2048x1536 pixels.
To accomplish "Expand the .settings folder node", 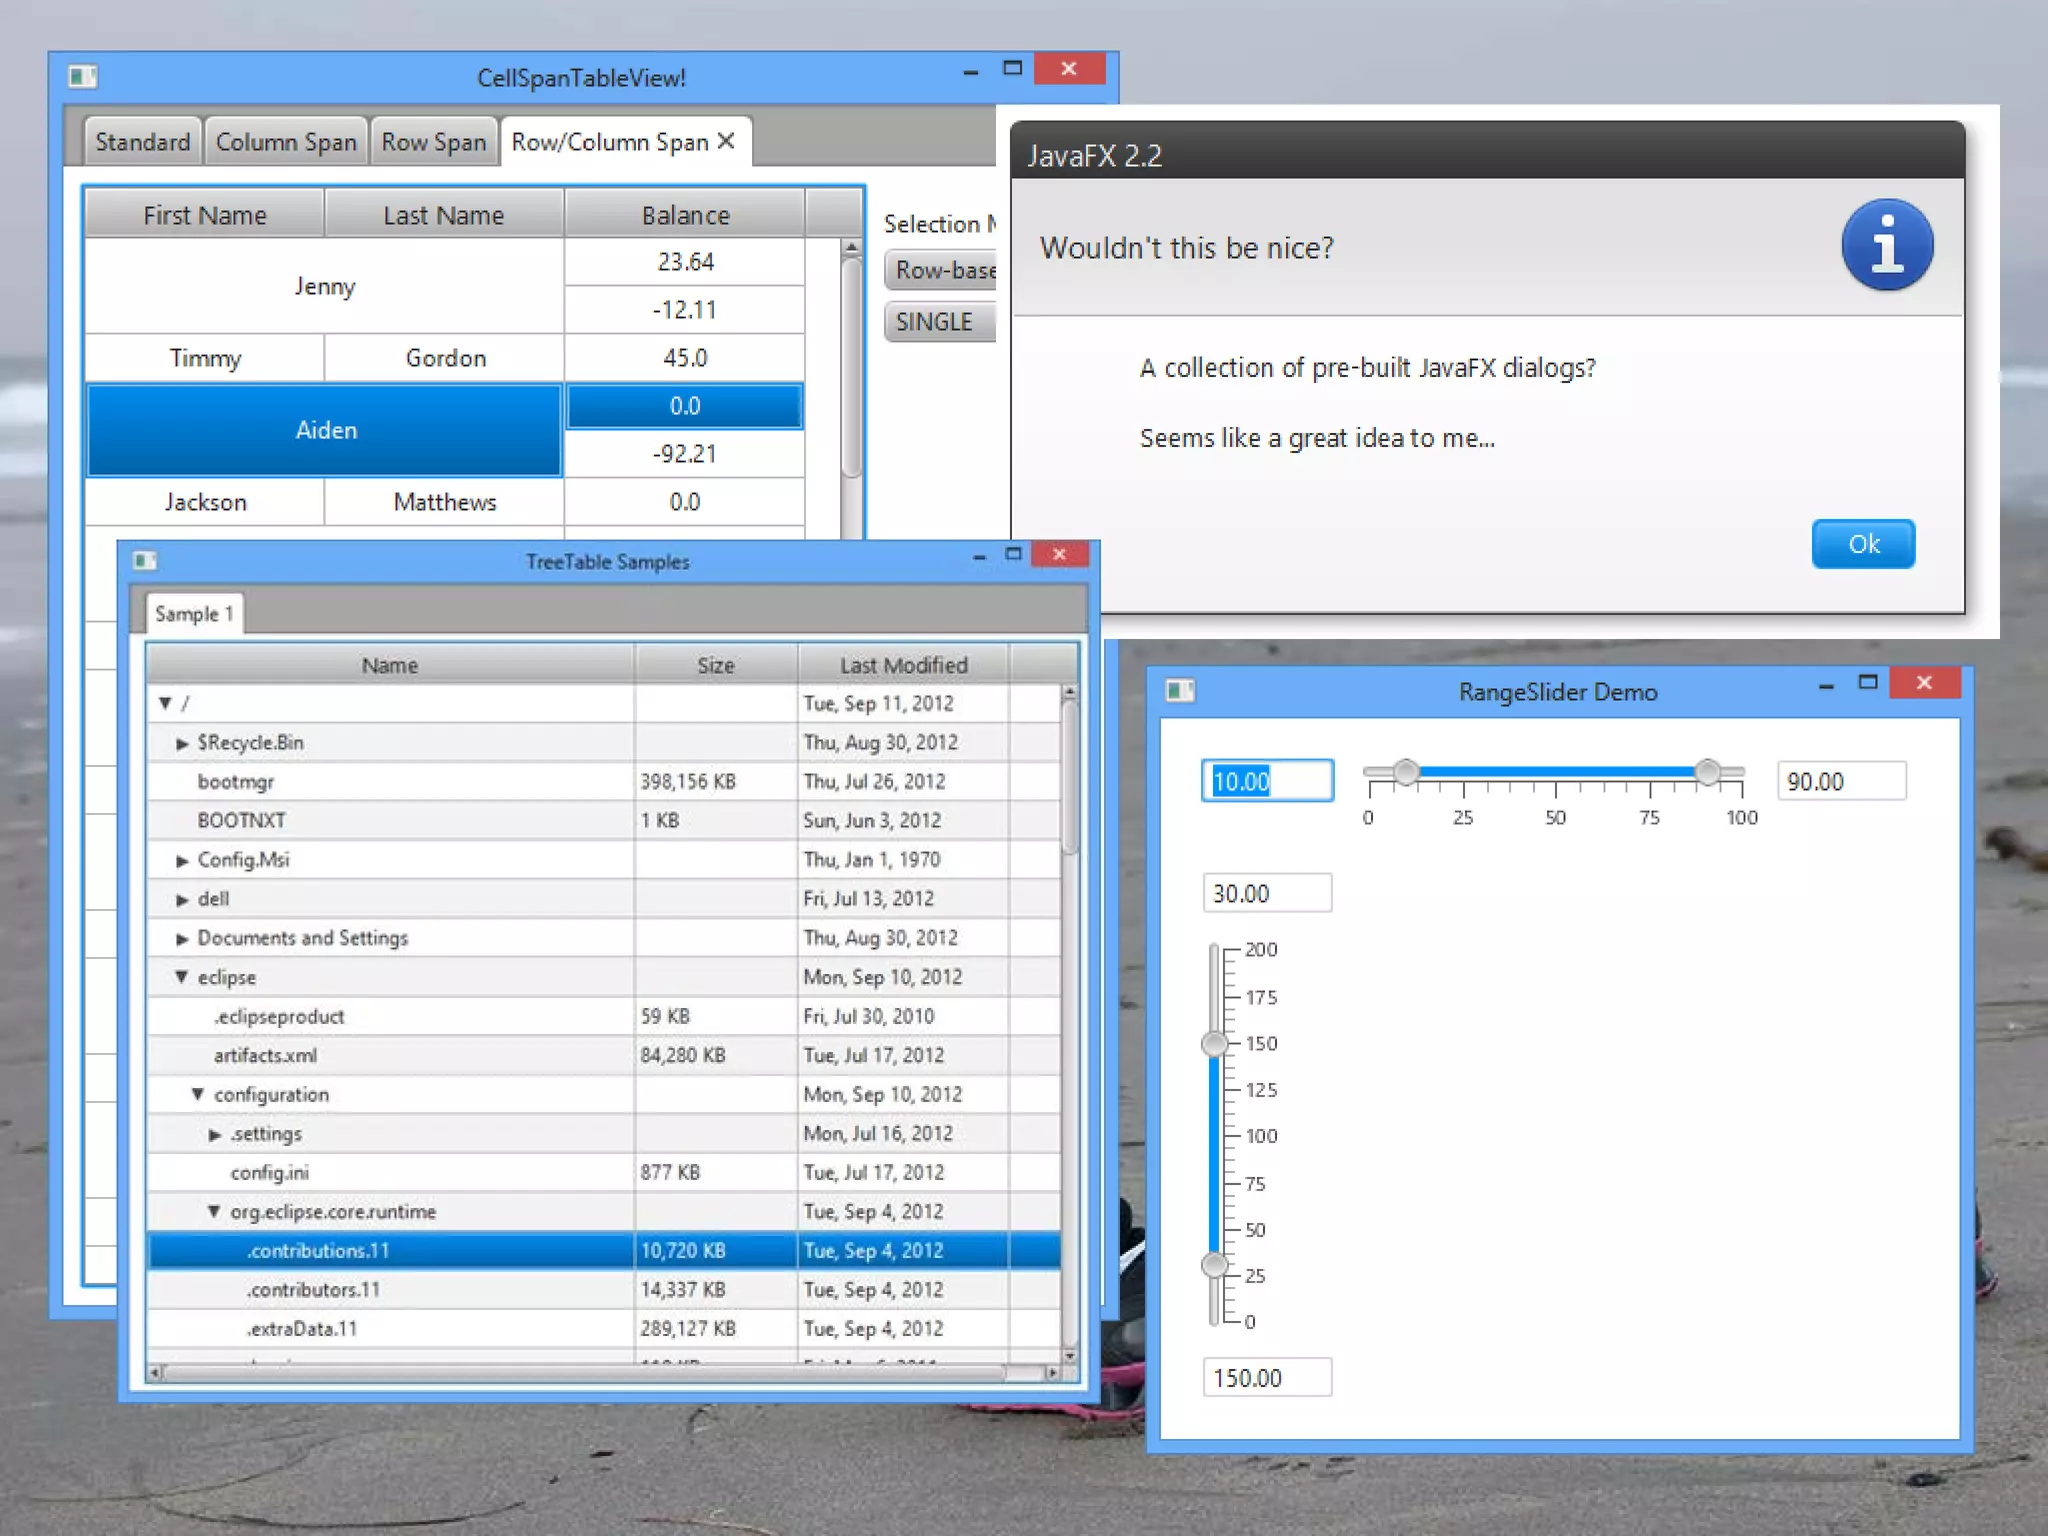I will 215,1134.
